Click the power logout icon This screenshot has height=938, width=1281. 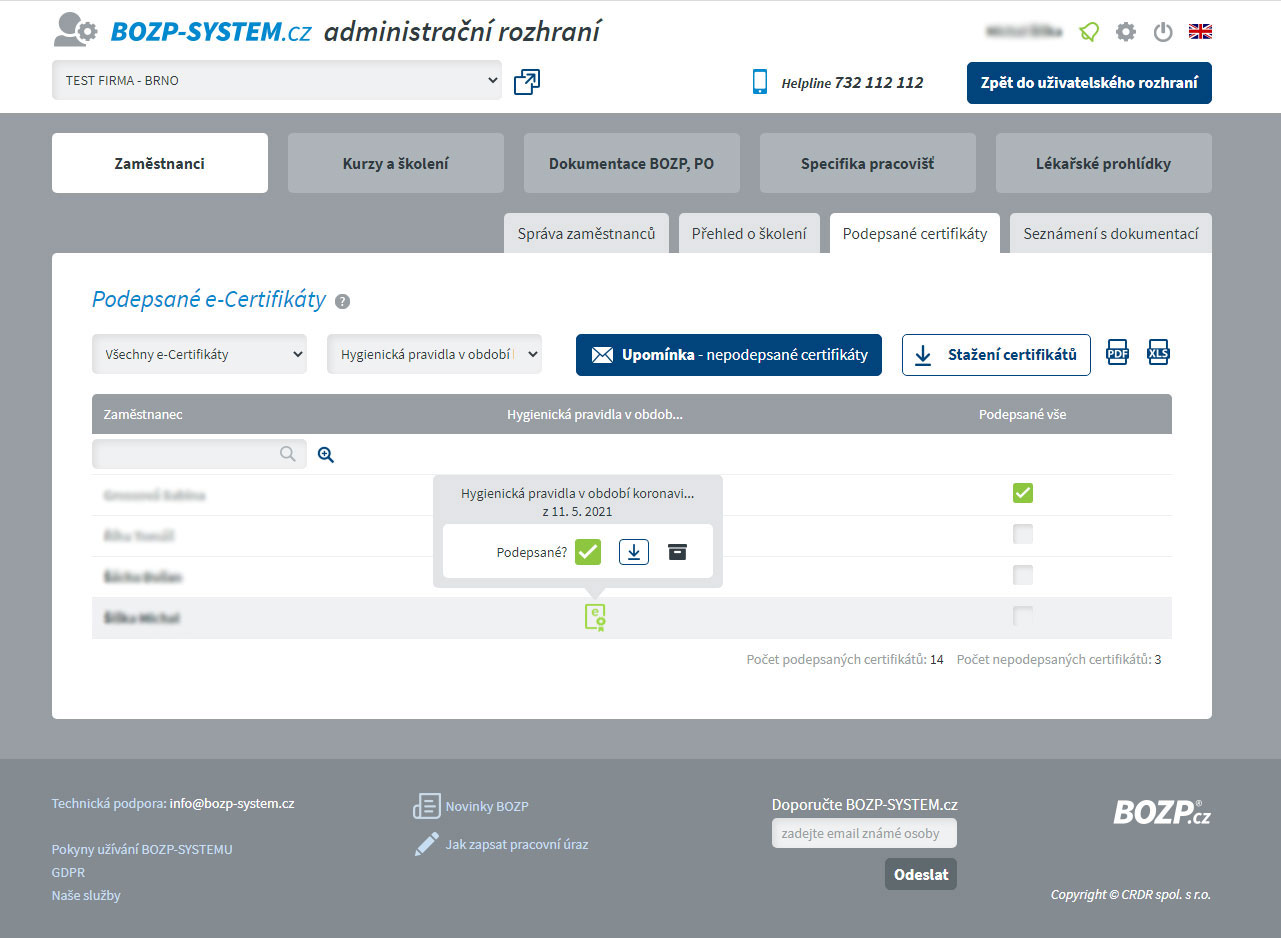tap(1163, 32)
